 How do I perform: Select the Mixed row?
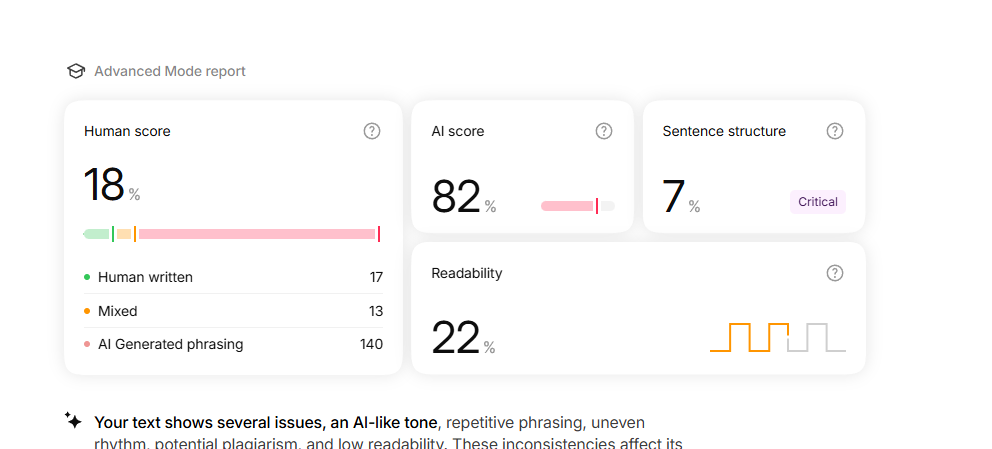233,311
